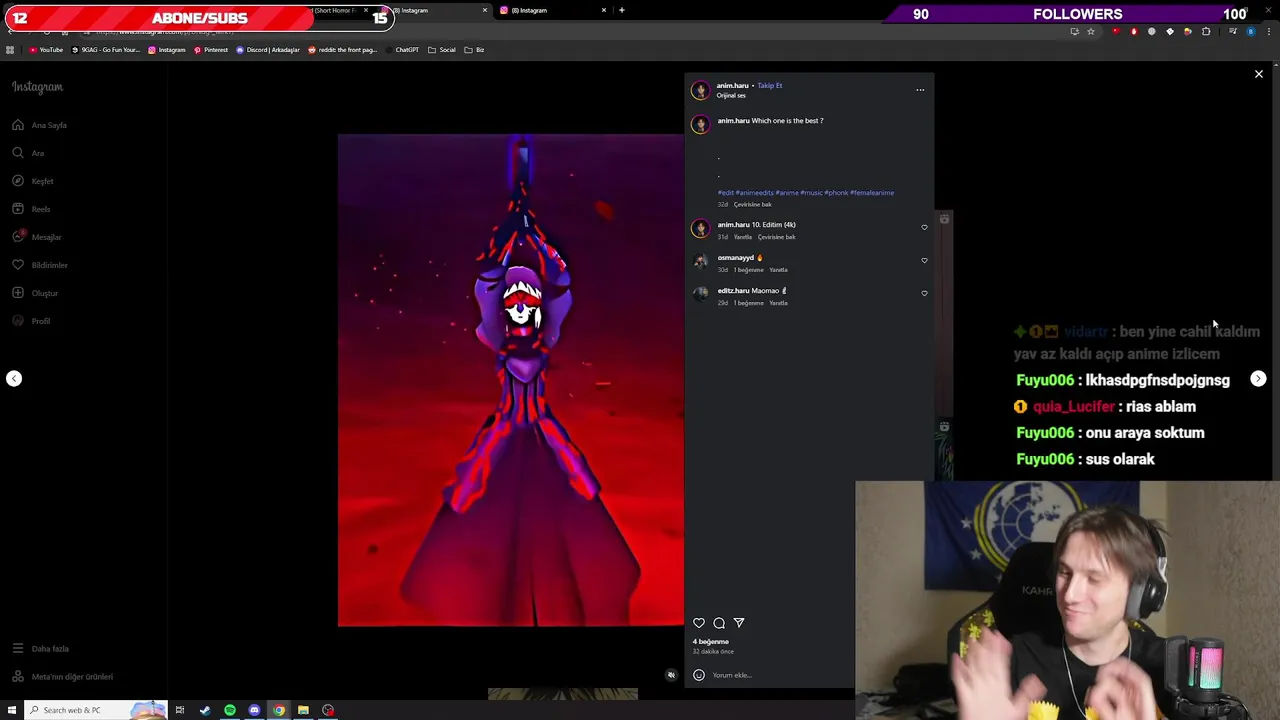The width and height of the screenshot is (1280, 720).
Task: Bookmark this page with star icon
Action: 1091,32
